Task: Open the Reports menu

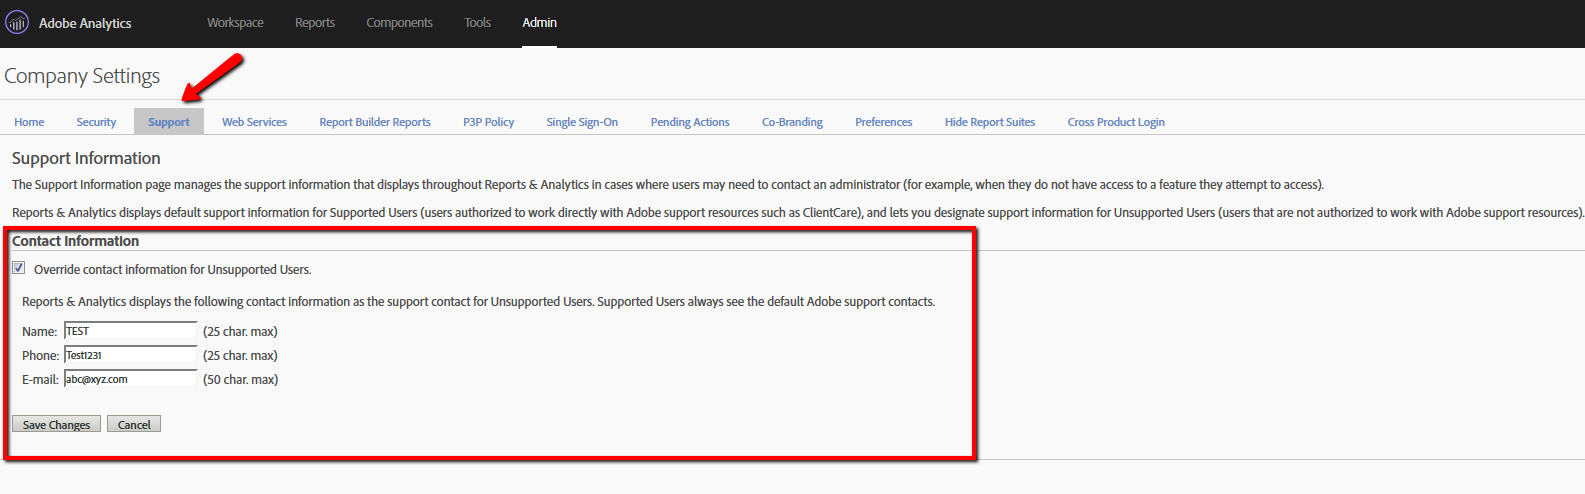Action: coord(315,23)
